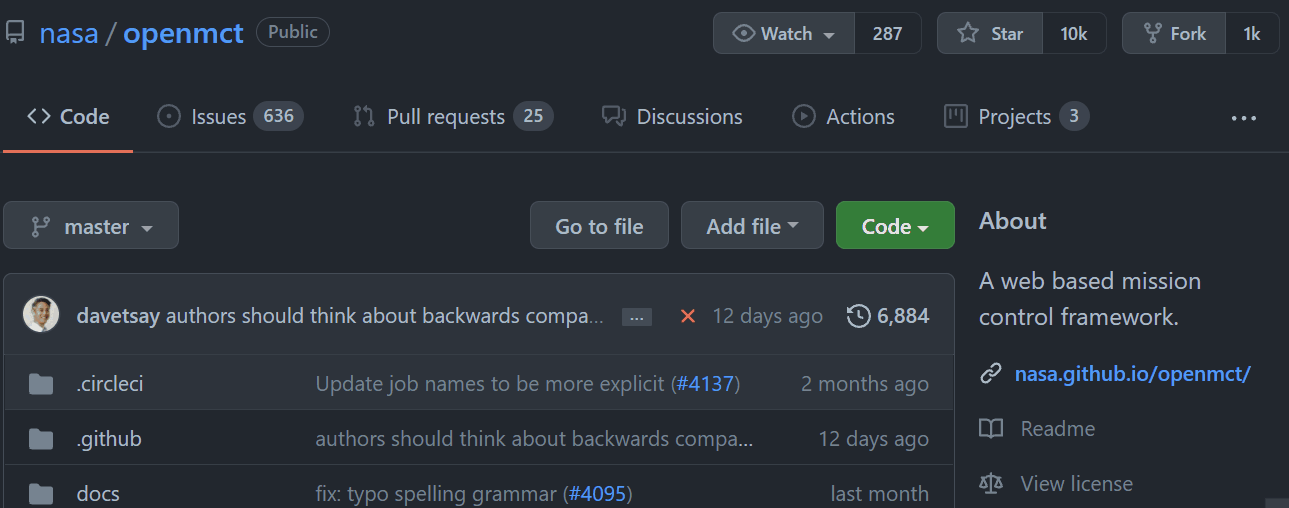
Task: Jump to the Readme link
Action: 1058,429
